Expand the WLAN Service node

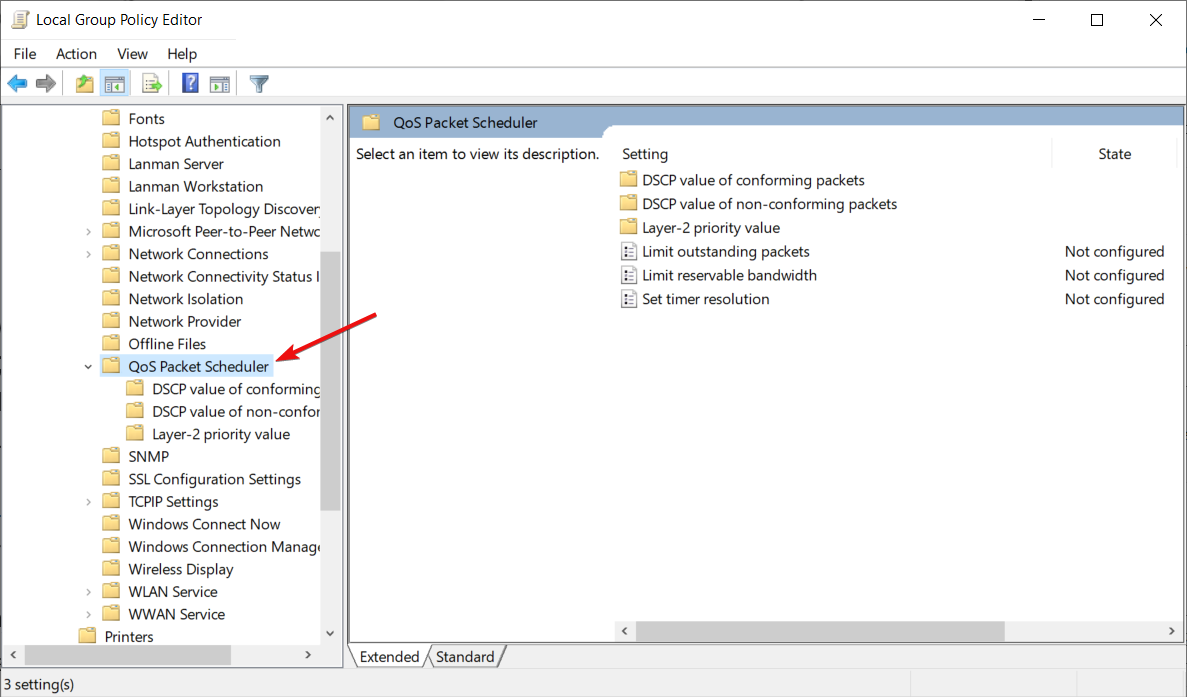[88, 592]
